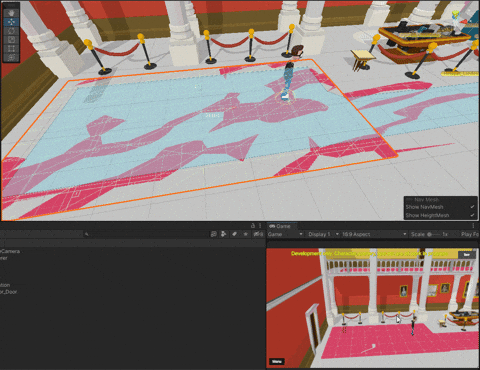
Task: Click the panel lock icon
Action: coord(253,226)
